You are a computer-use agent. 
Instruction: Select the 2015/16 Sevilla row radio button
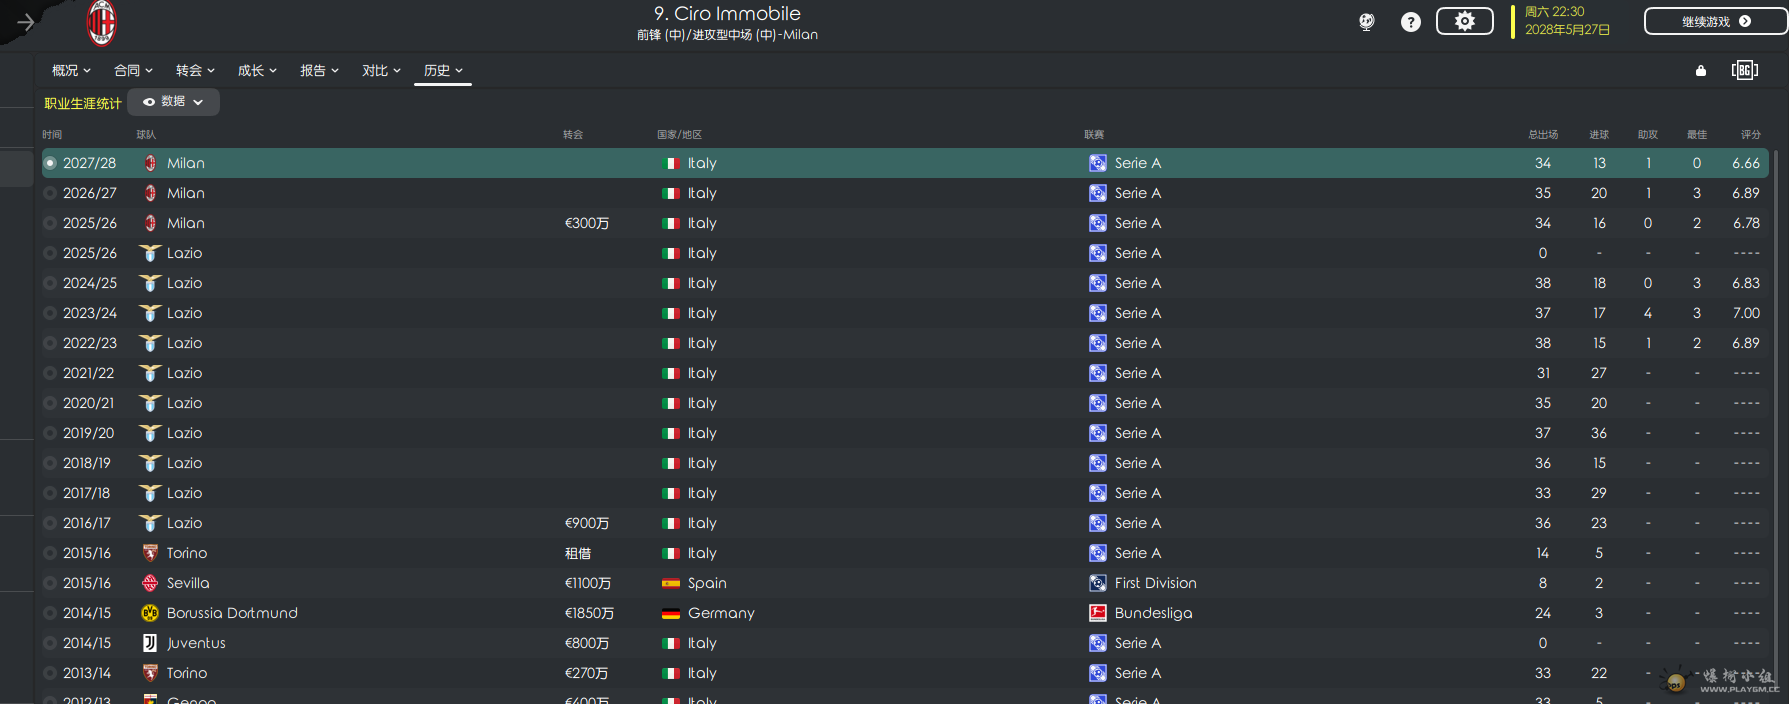coord(50,583)
